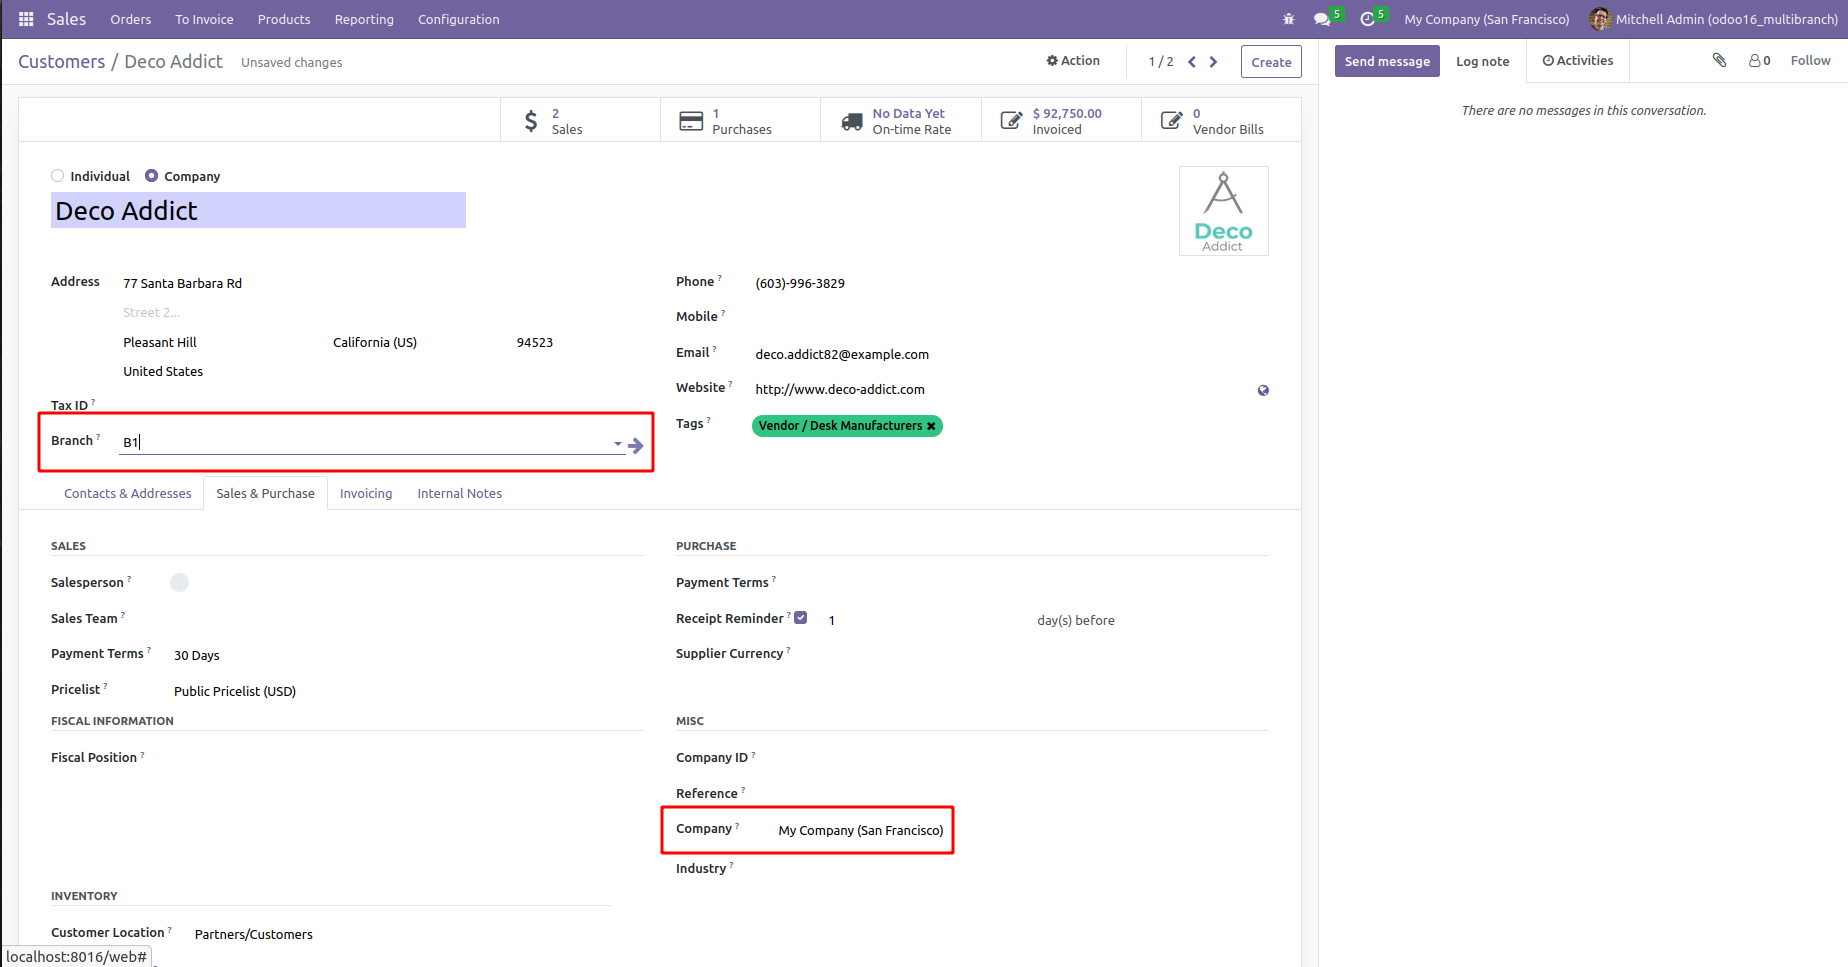Open Branch record with the arrow icon
Screen dimensions: 1848x967
(636, 446)
